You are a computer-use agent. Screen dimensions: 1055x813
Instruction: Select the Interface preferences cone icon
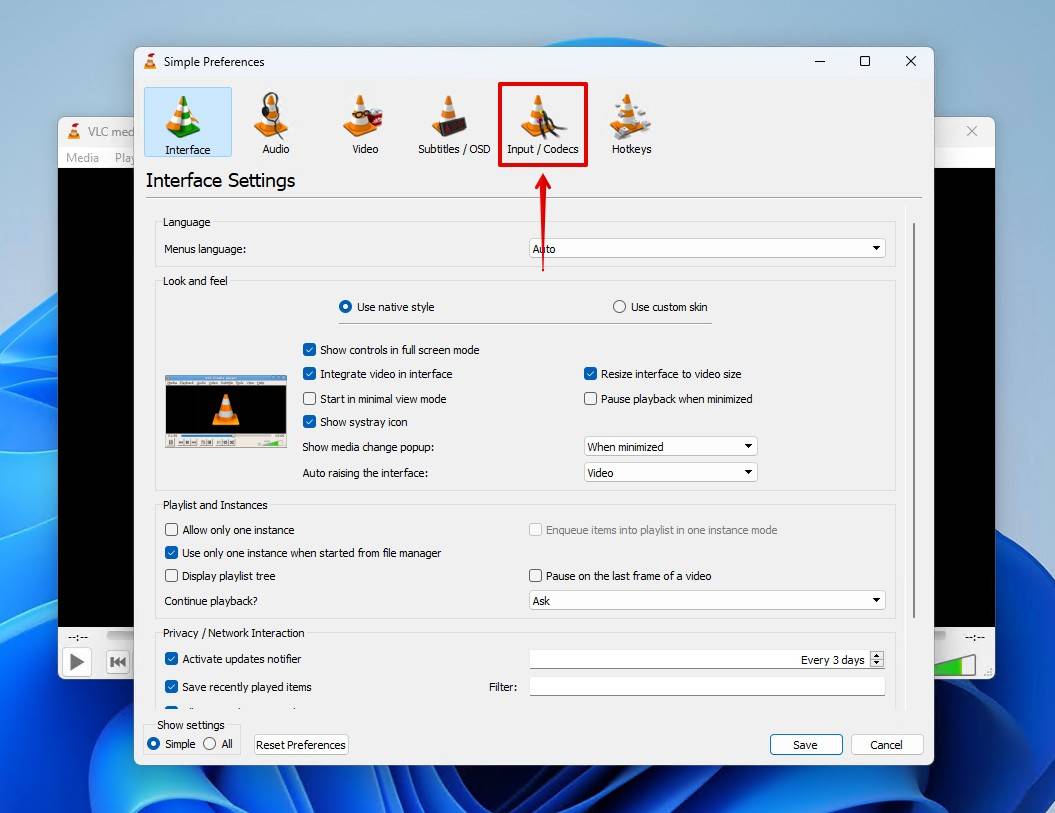[x=188, y=122]
